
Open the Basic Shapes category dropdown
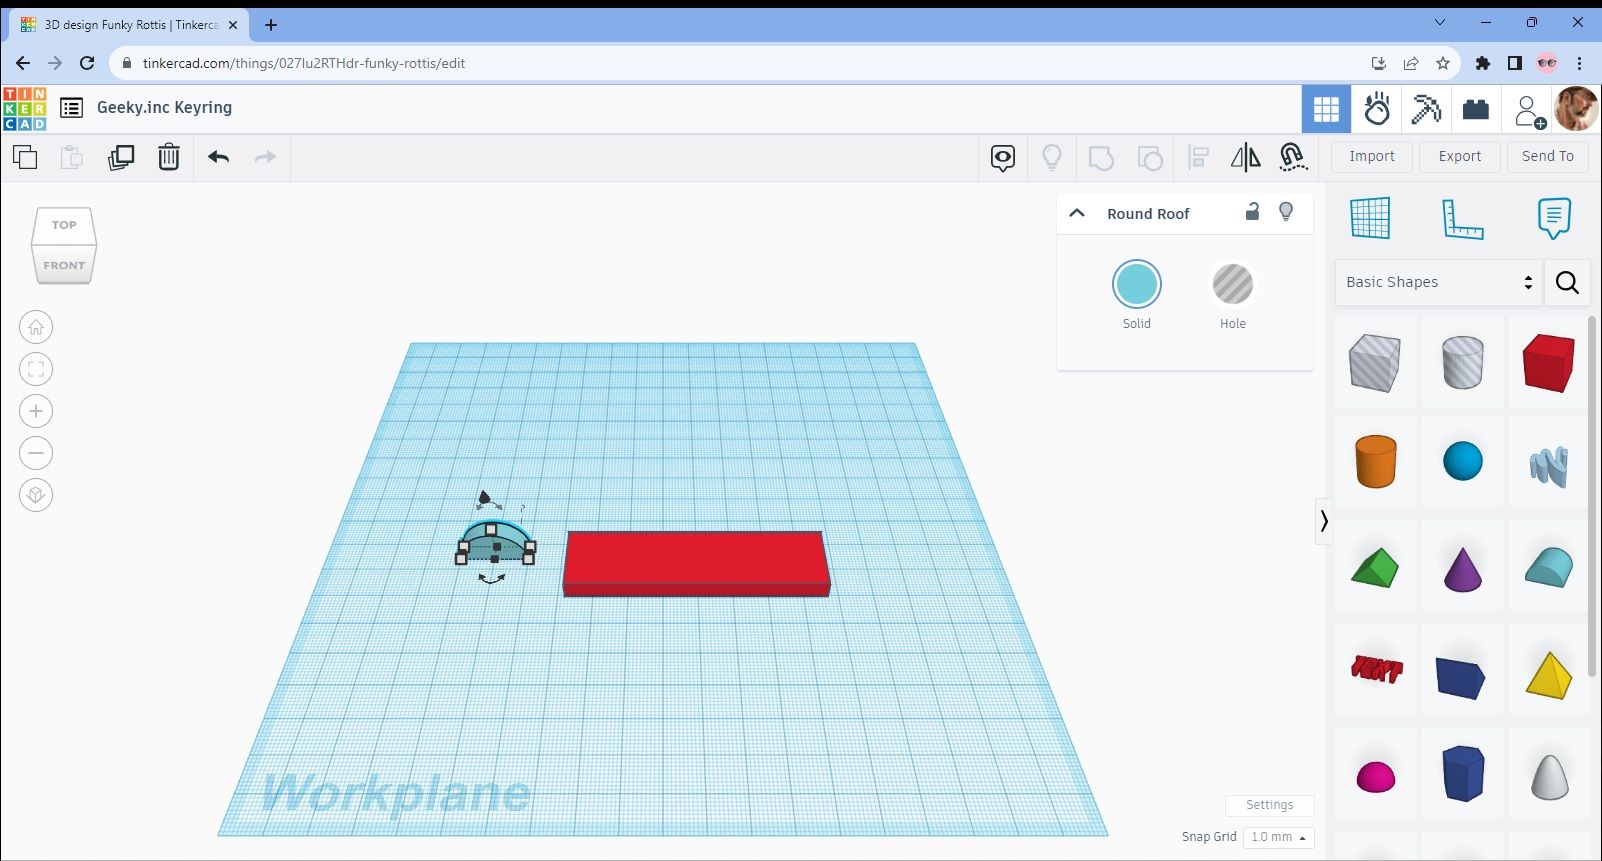click(1439, 282)
